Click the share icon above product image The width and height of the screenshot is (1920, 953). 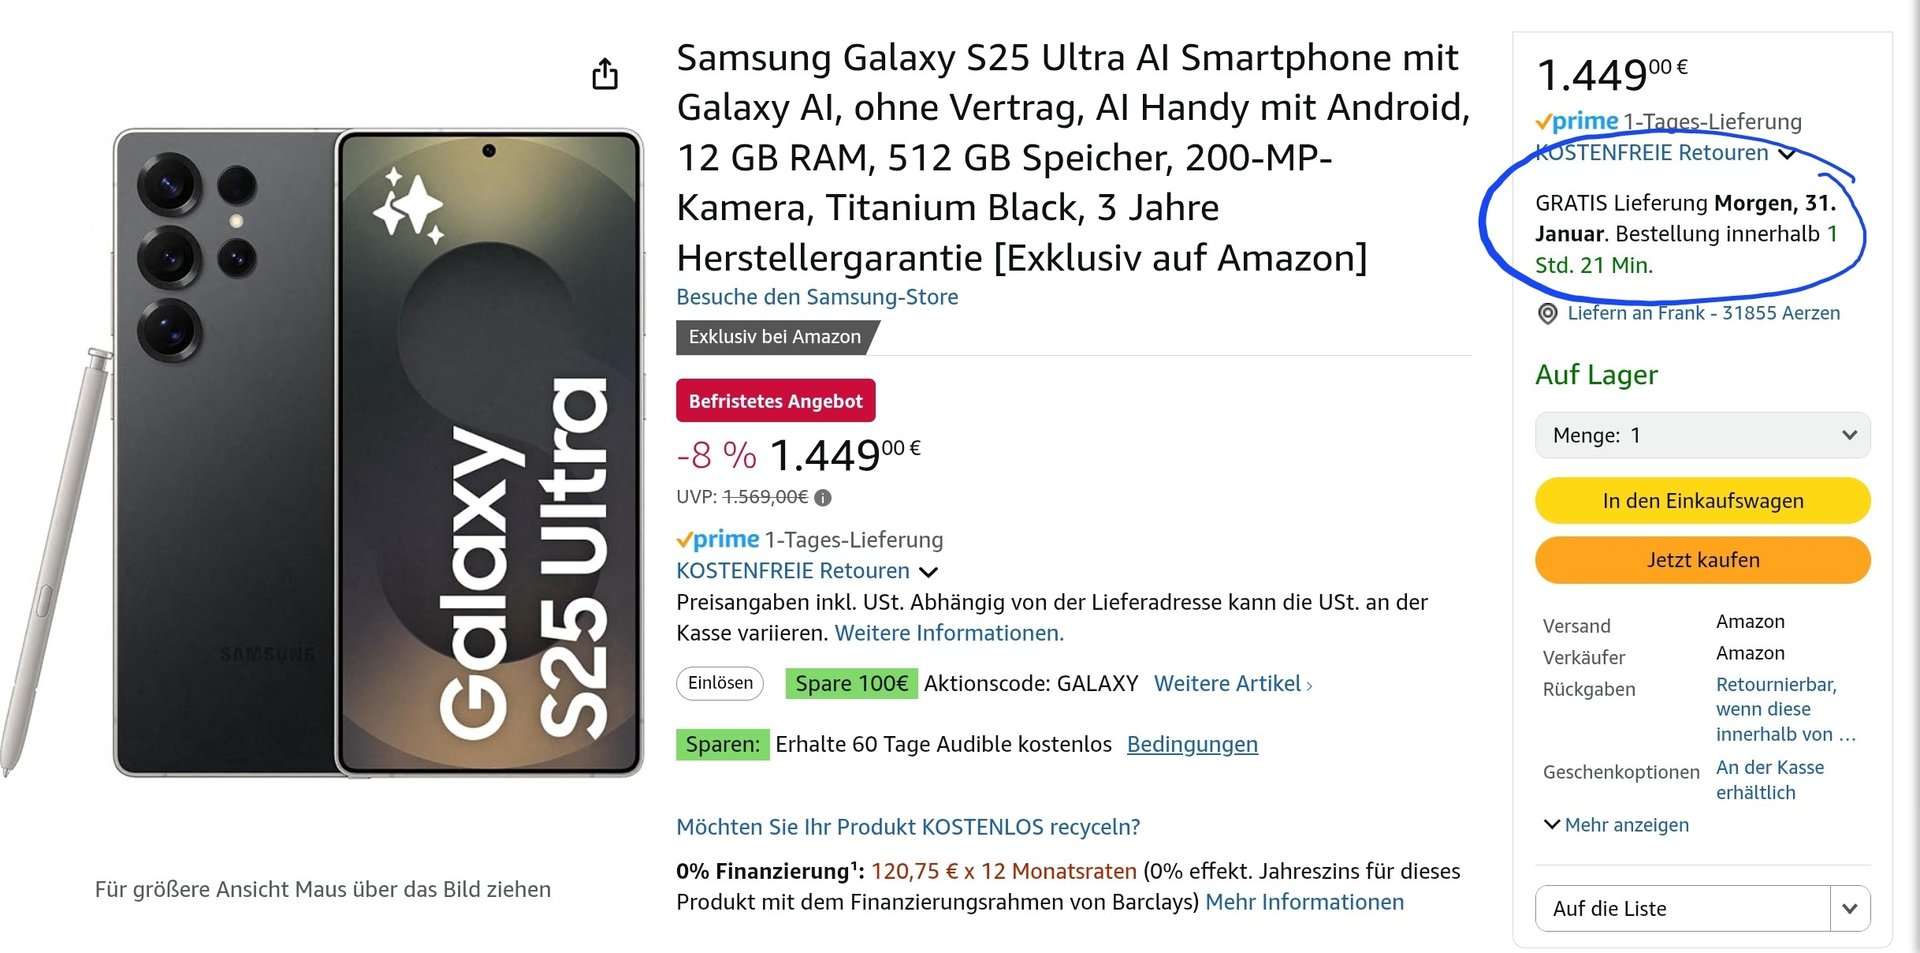point(605,74)
